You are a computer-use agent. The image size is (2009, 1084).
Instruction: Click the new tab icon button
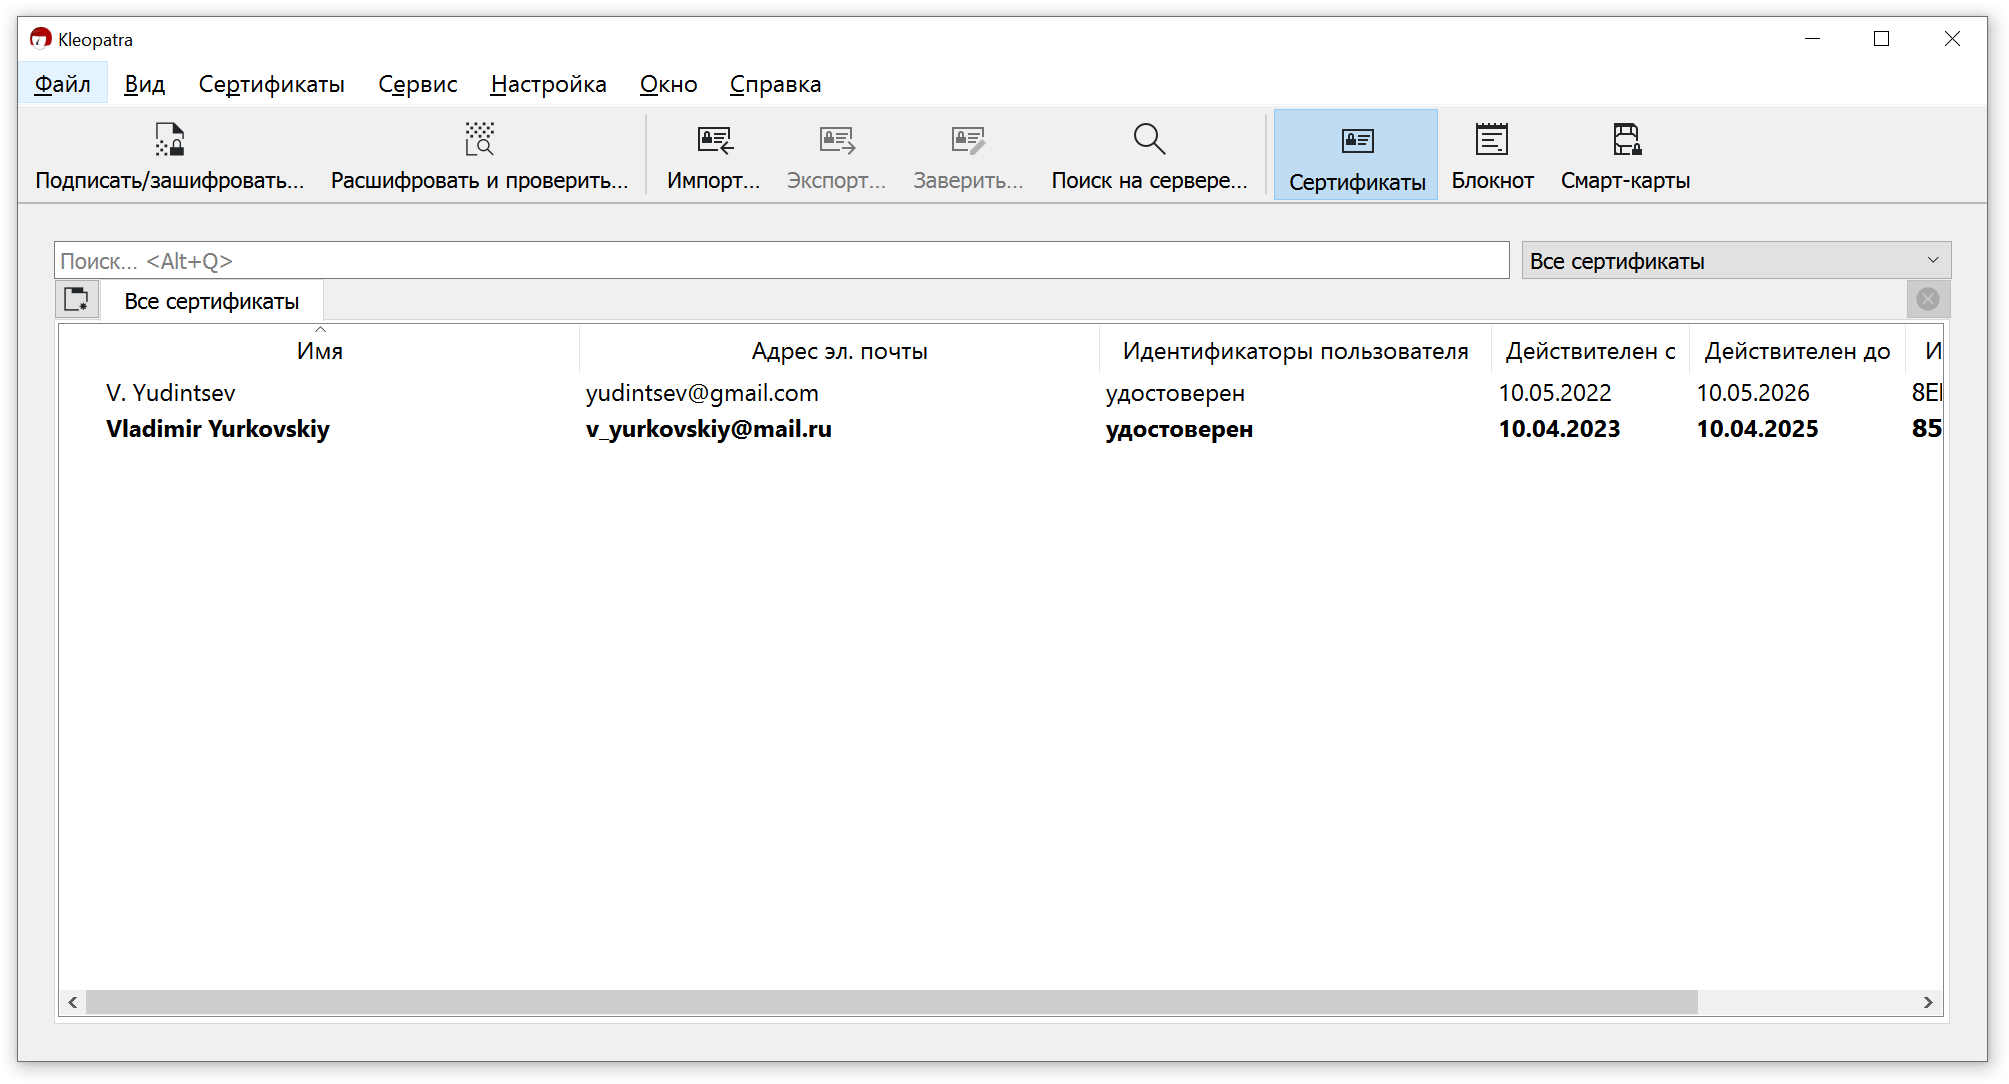(x=77, y=299)
